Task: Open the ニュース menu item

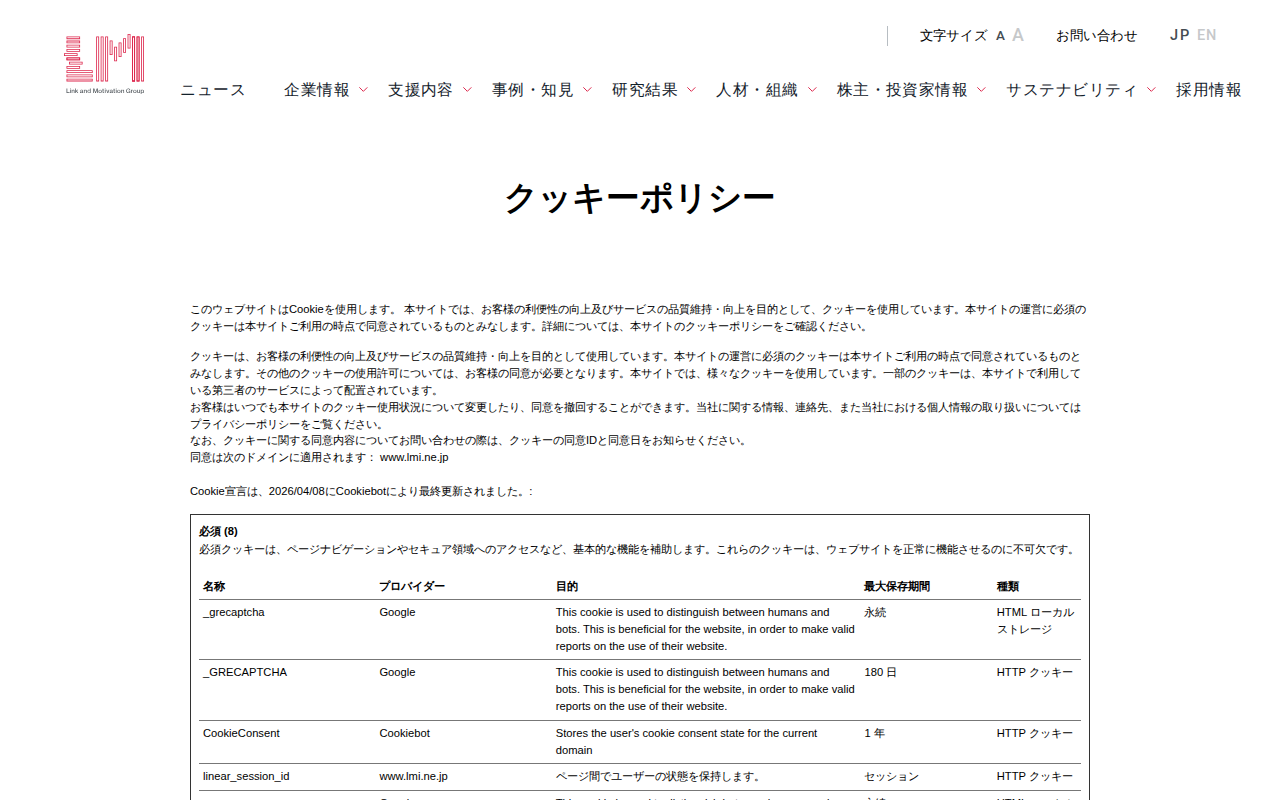Action: pyautogui.click(x=213, y=90)
